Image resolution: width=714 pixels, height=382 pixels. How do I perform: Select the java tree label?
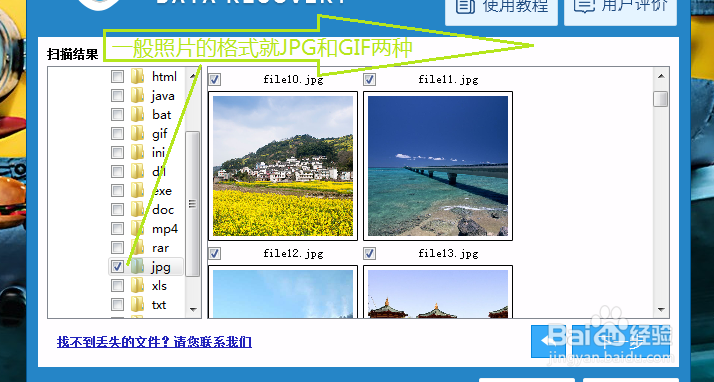pos(163,96)
